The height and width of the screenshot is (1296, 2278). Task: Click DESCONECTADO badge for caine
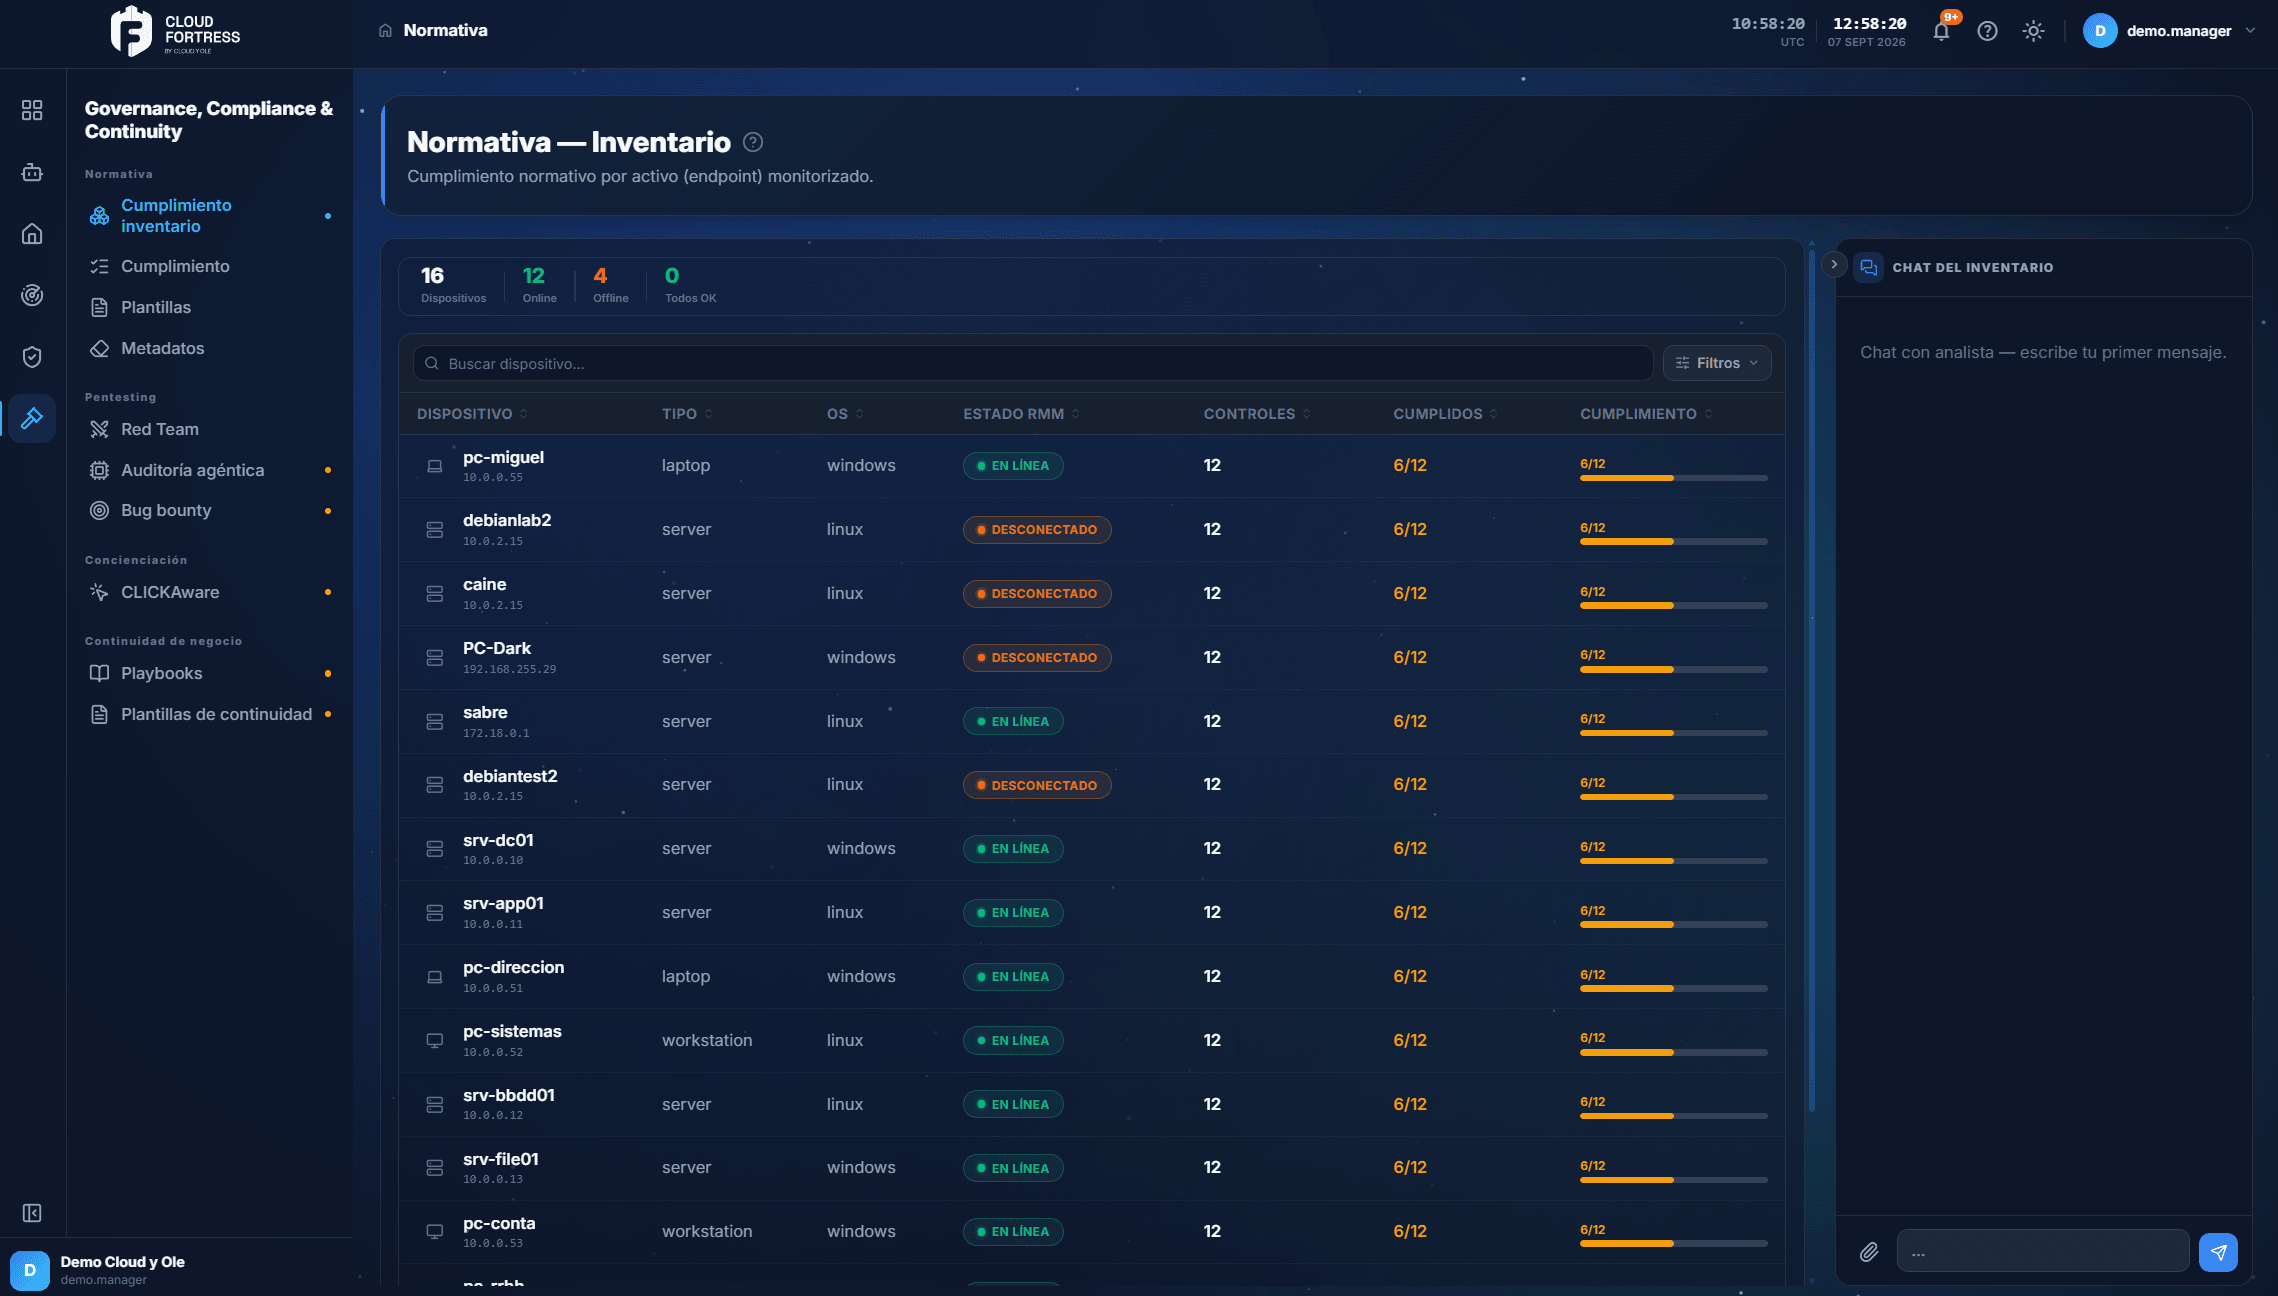(1037, 594)
